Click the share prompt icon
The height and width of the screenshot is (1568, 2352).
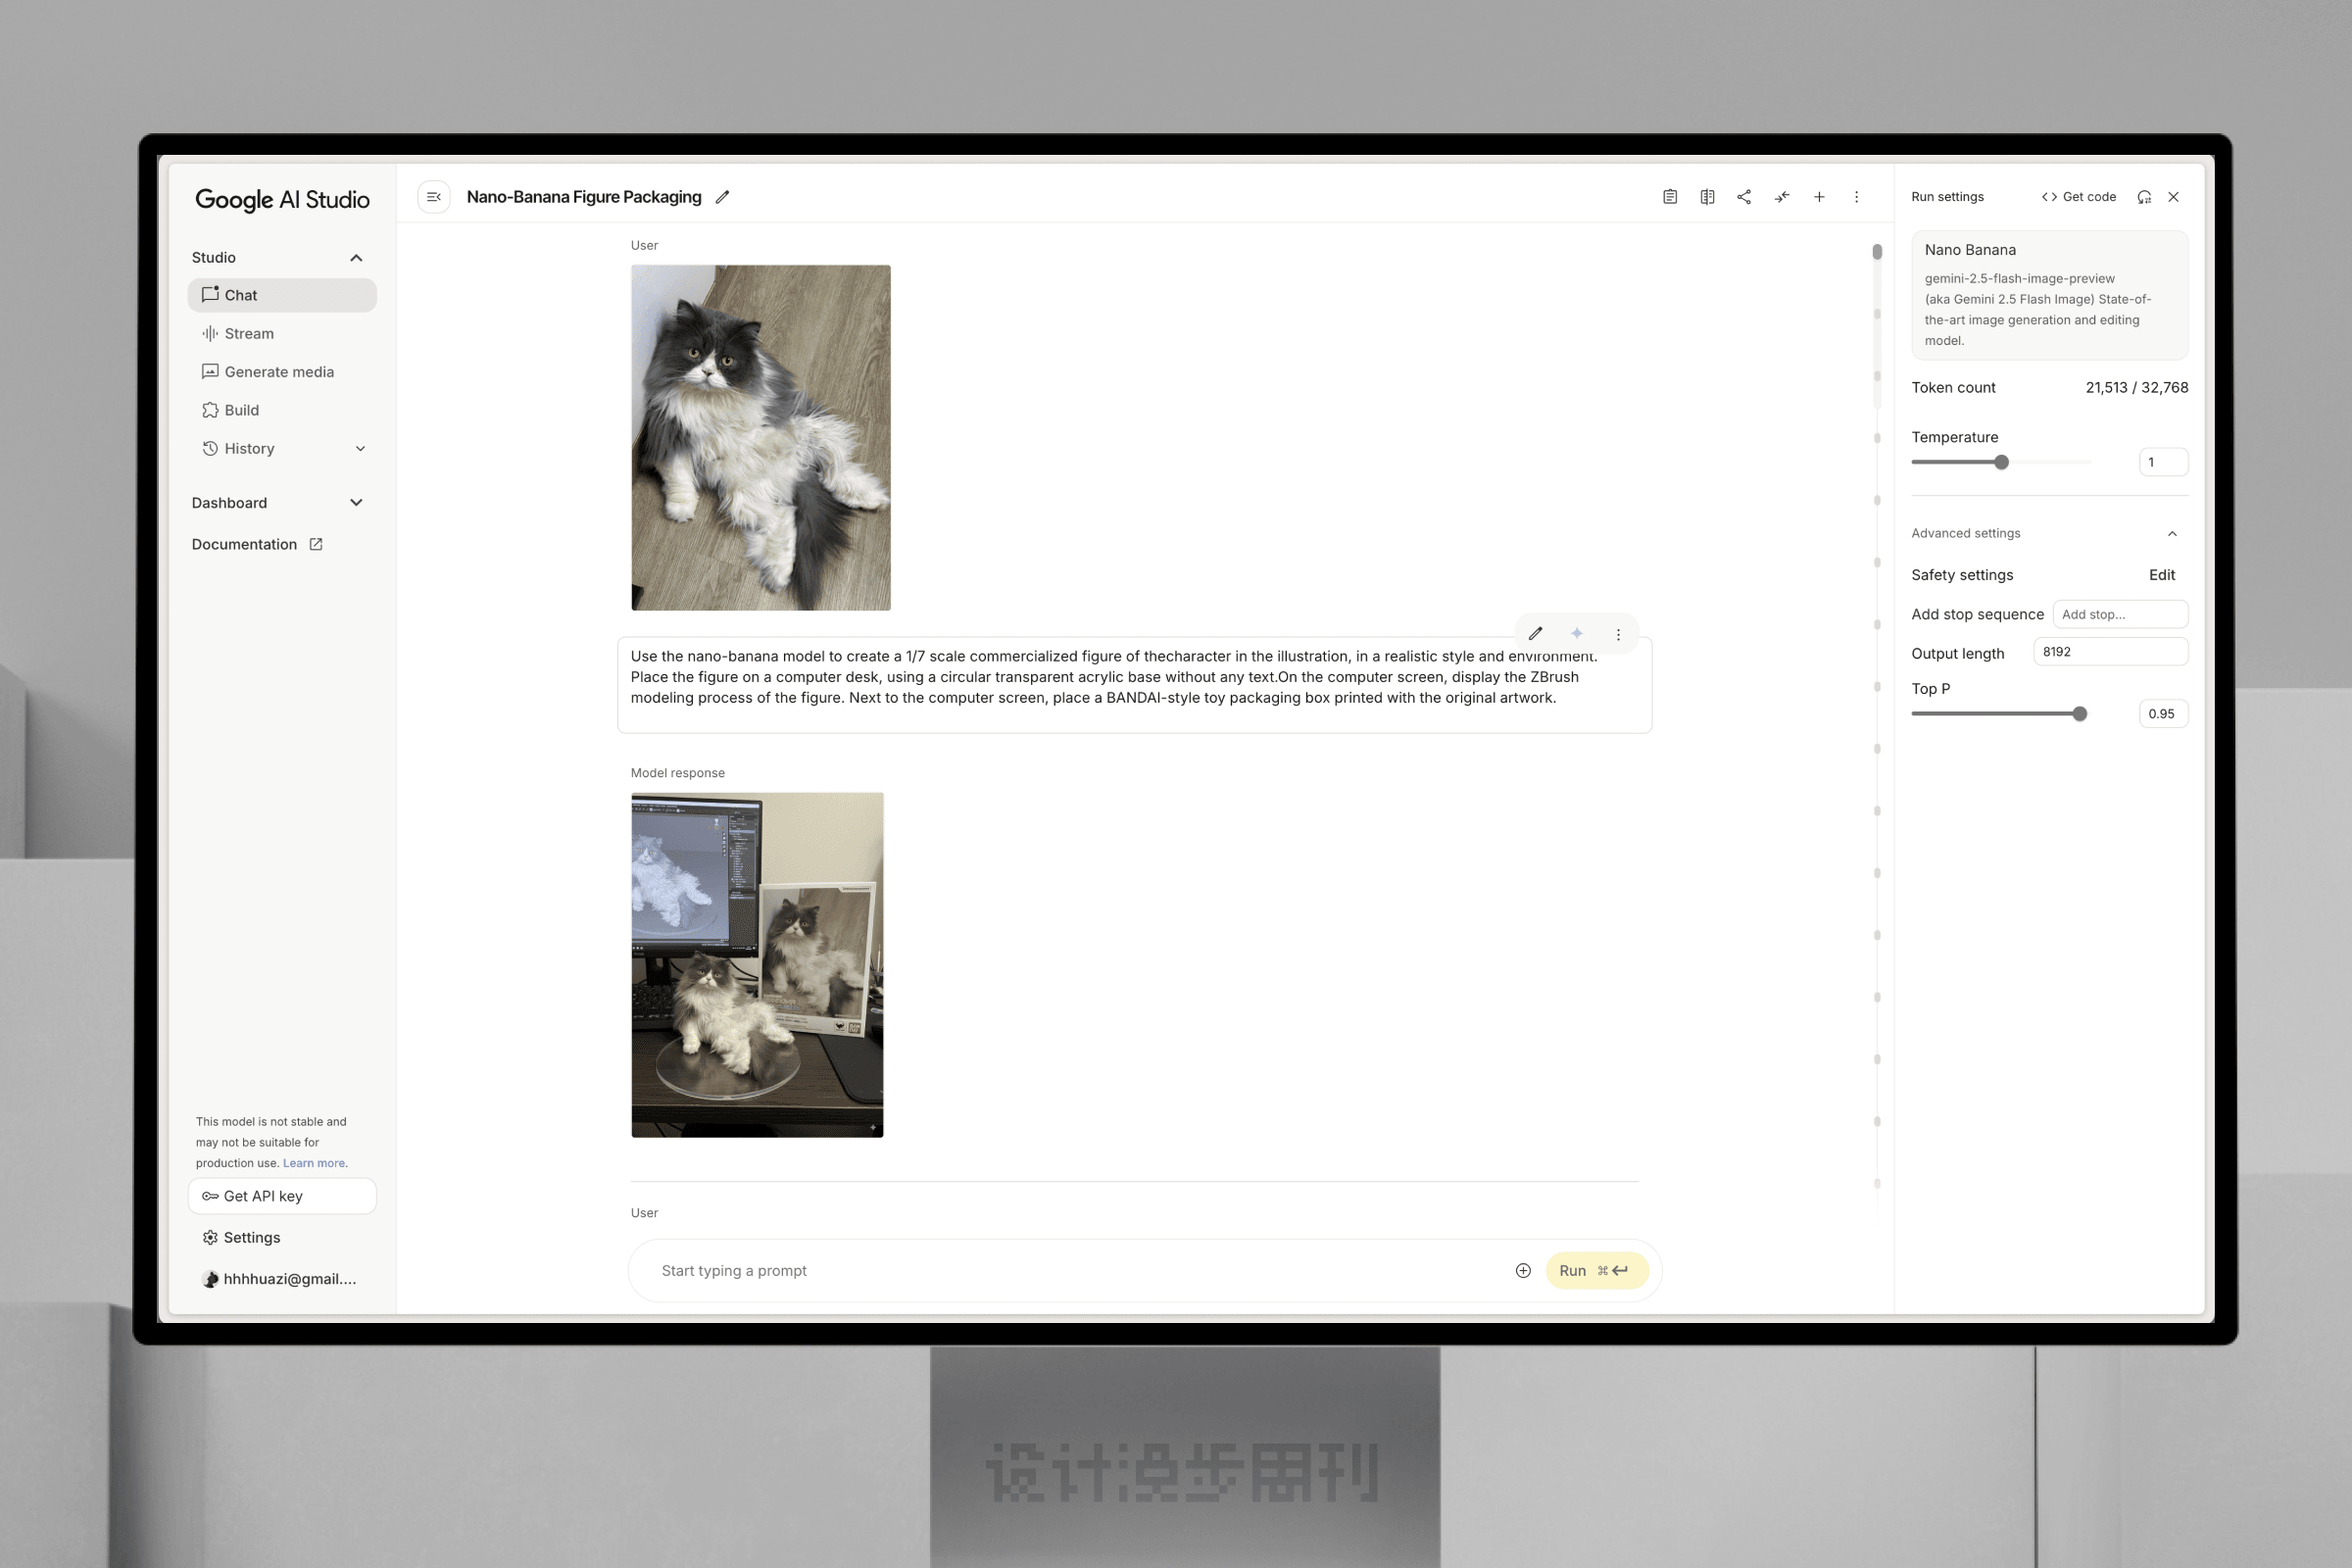click(1744, 197)
